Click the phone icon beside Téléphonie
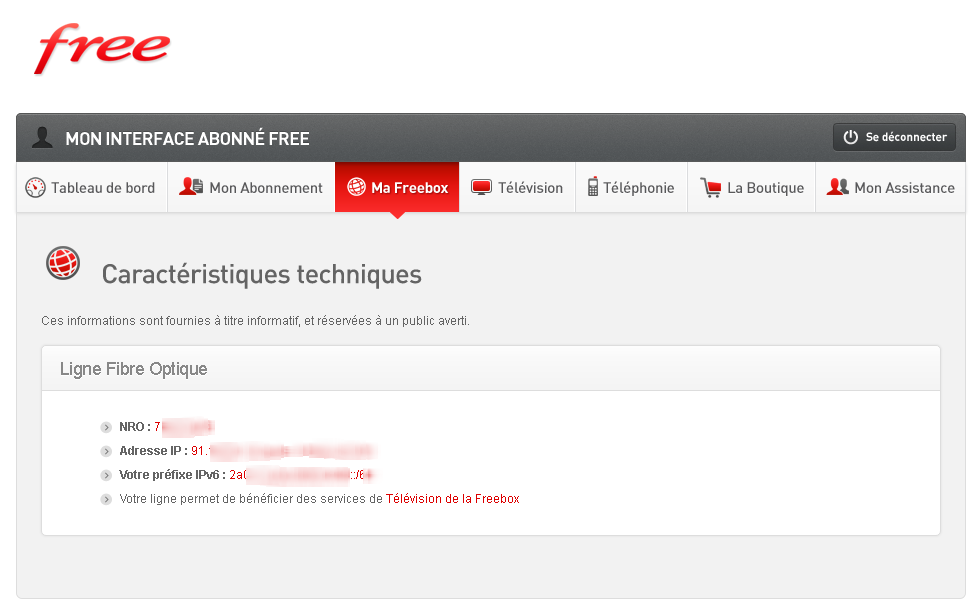Screen dimensions: 974x606 click(x=593, y=186)
